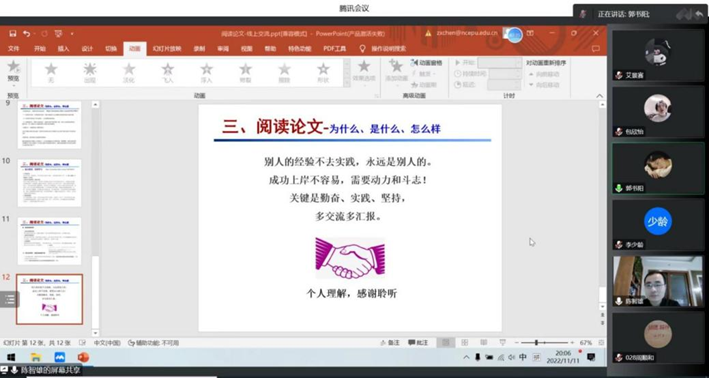The height and width of the screenshot is (378, 709).
Task: Open PowerPoint from the taskbar
Action: point(83,357)
